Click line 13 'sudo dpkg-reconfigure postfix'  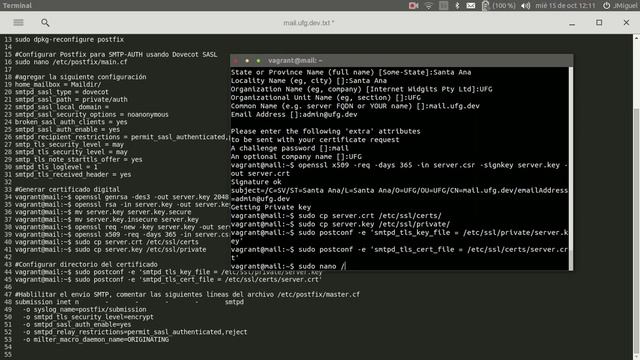pos(69,40)
